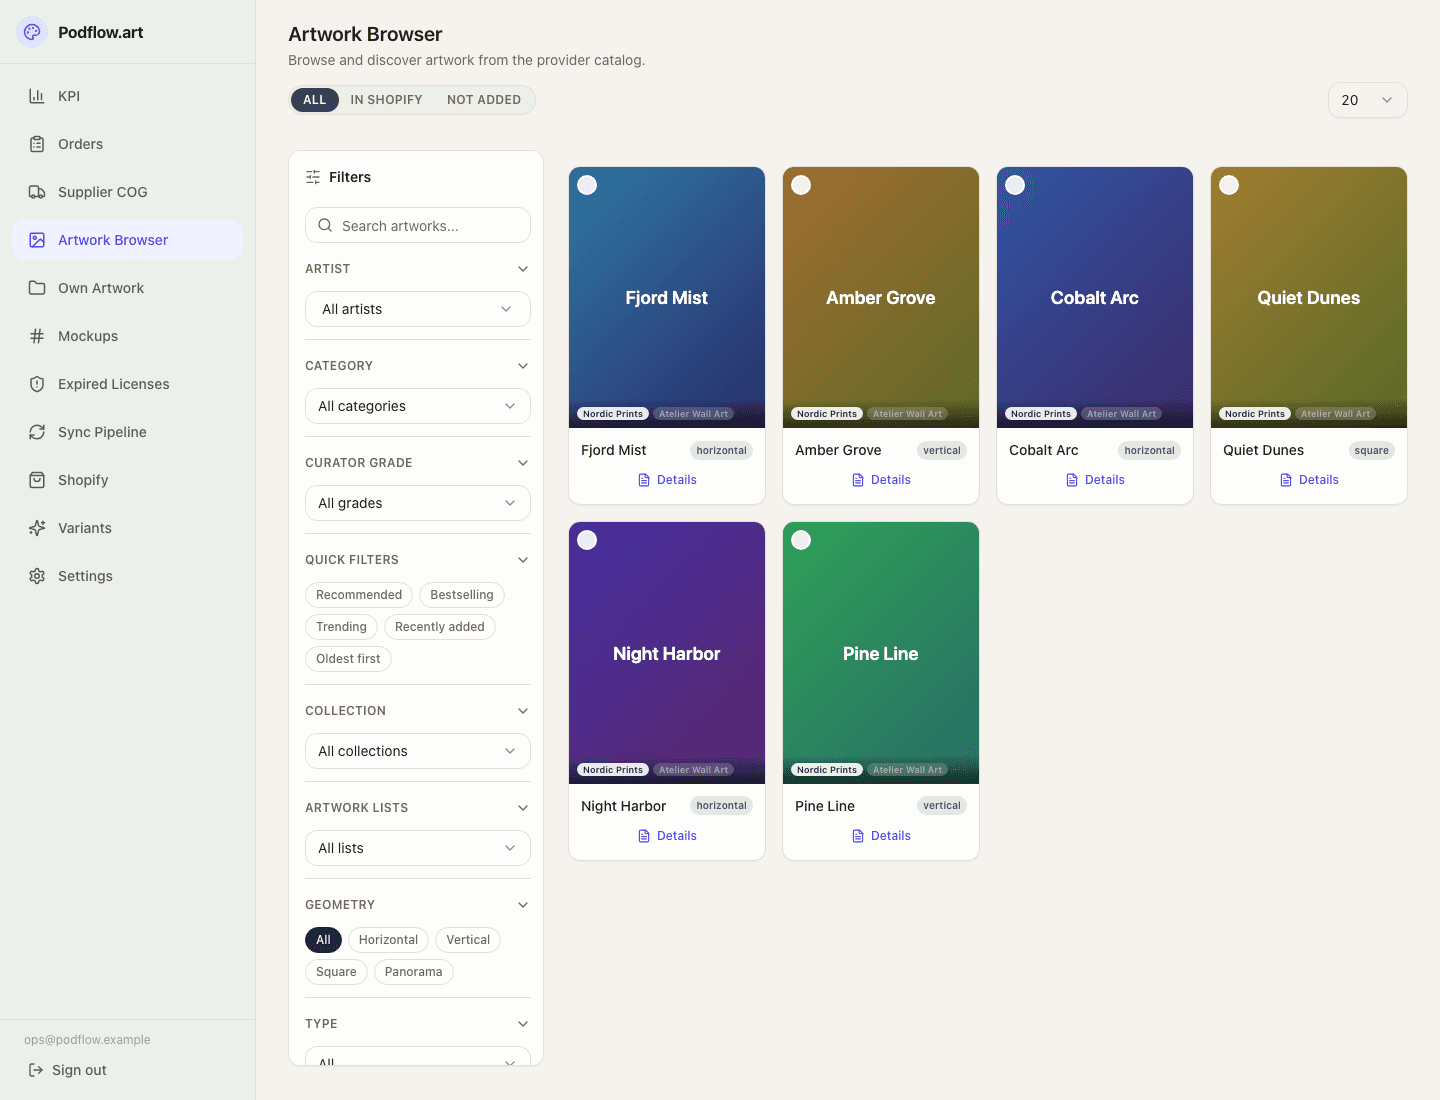
Task: Open the All collections dropdown
Action: pyautogui.click(x=418, y=751)
